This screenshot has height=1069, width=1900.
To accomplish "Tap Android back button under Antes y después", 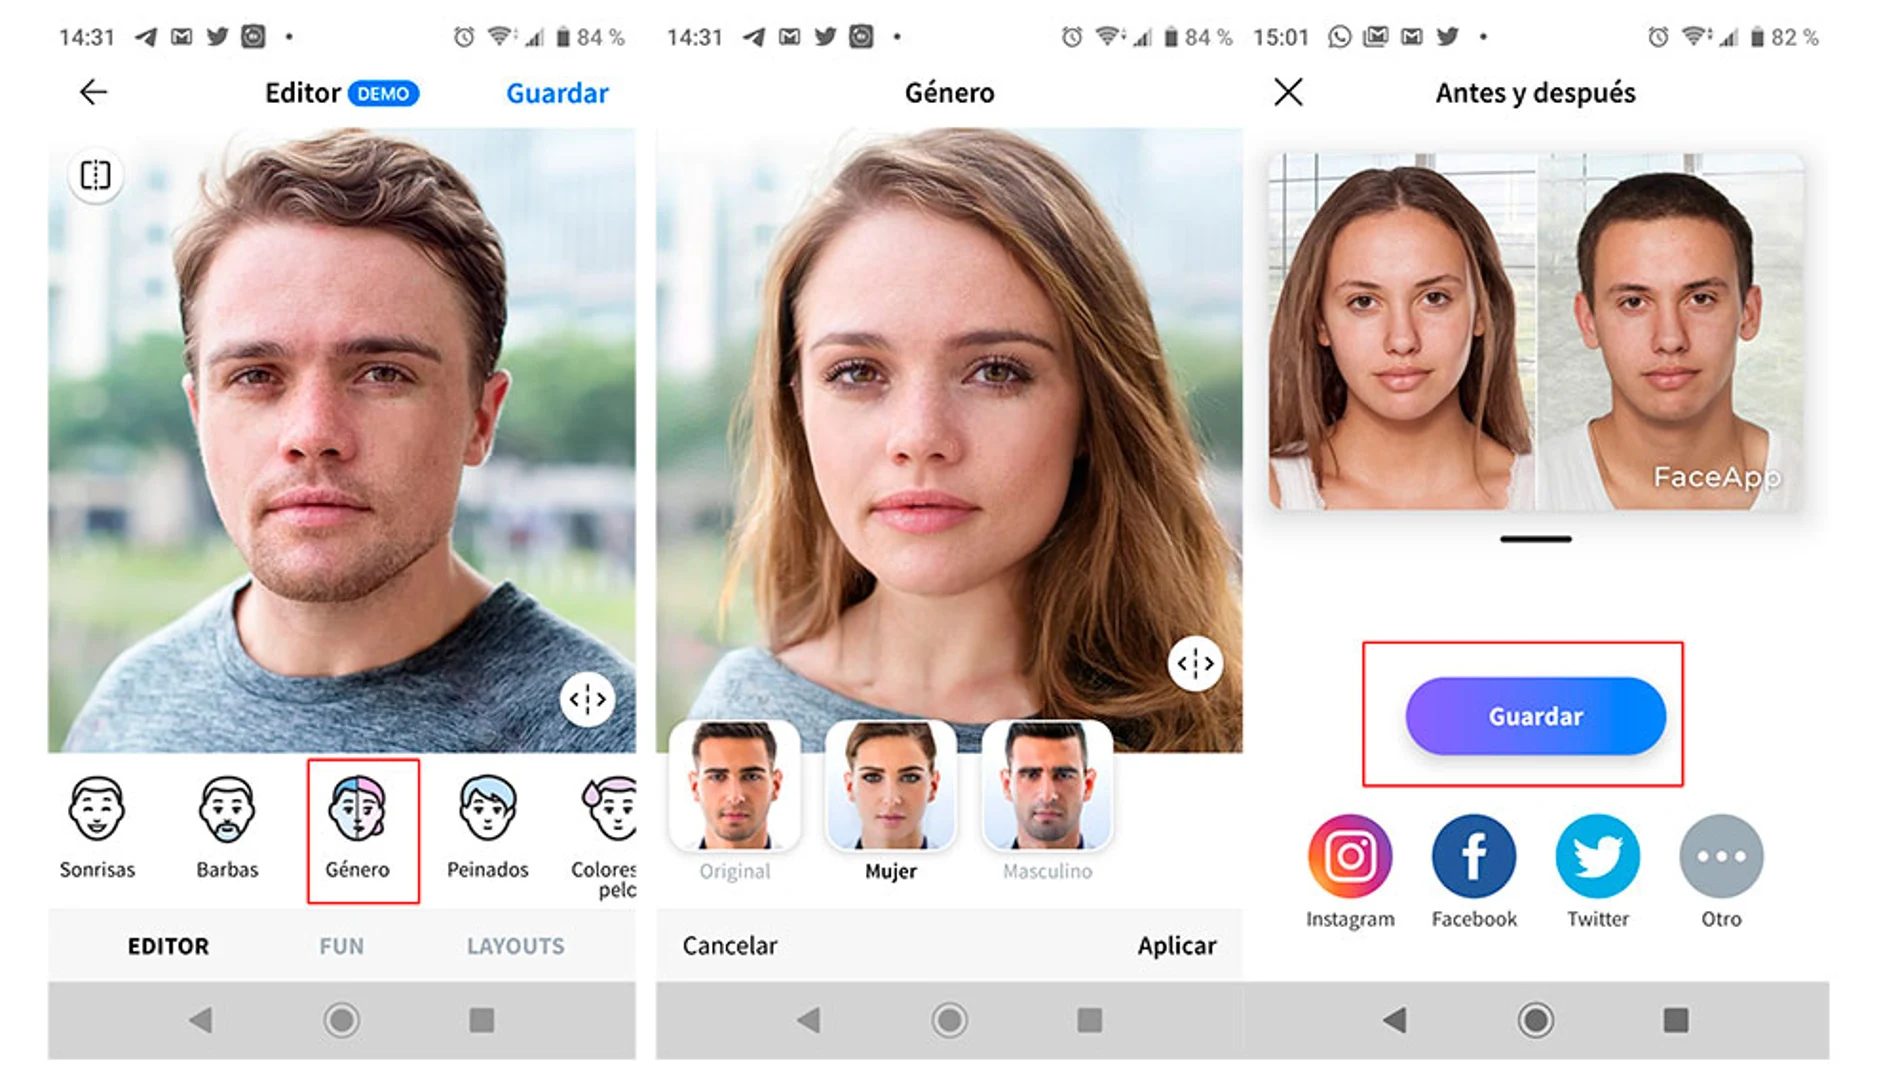I will click(1395, 1020).
